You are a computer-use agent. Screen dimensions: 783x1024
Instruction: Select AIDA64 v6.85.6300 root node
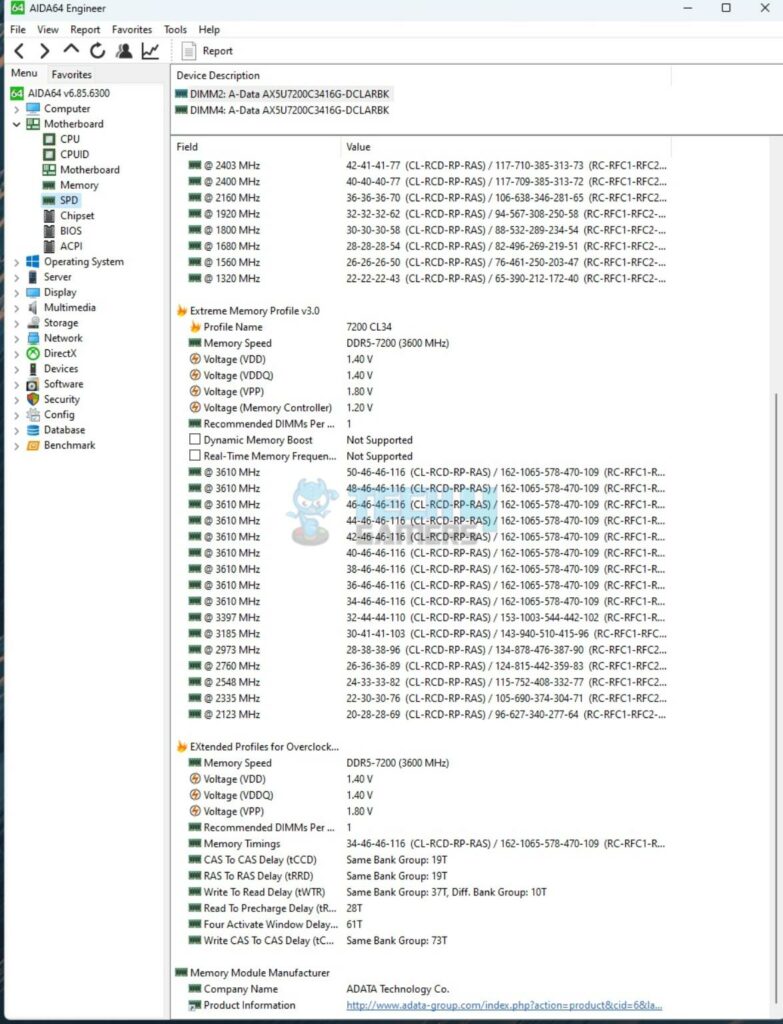pos(60,93)
